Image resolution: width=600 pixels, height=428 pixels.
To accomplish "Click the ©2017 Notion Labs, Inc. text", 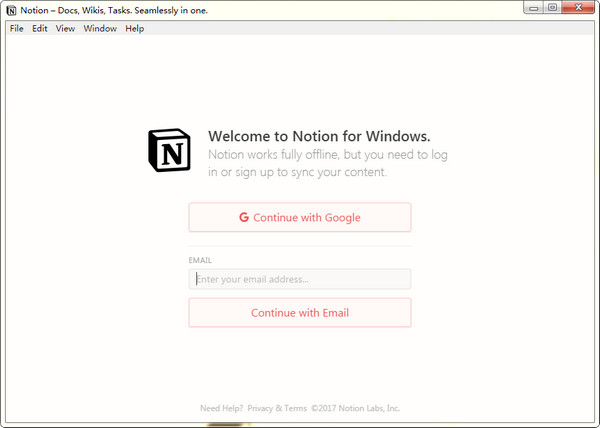I will [x=355, y=408].
